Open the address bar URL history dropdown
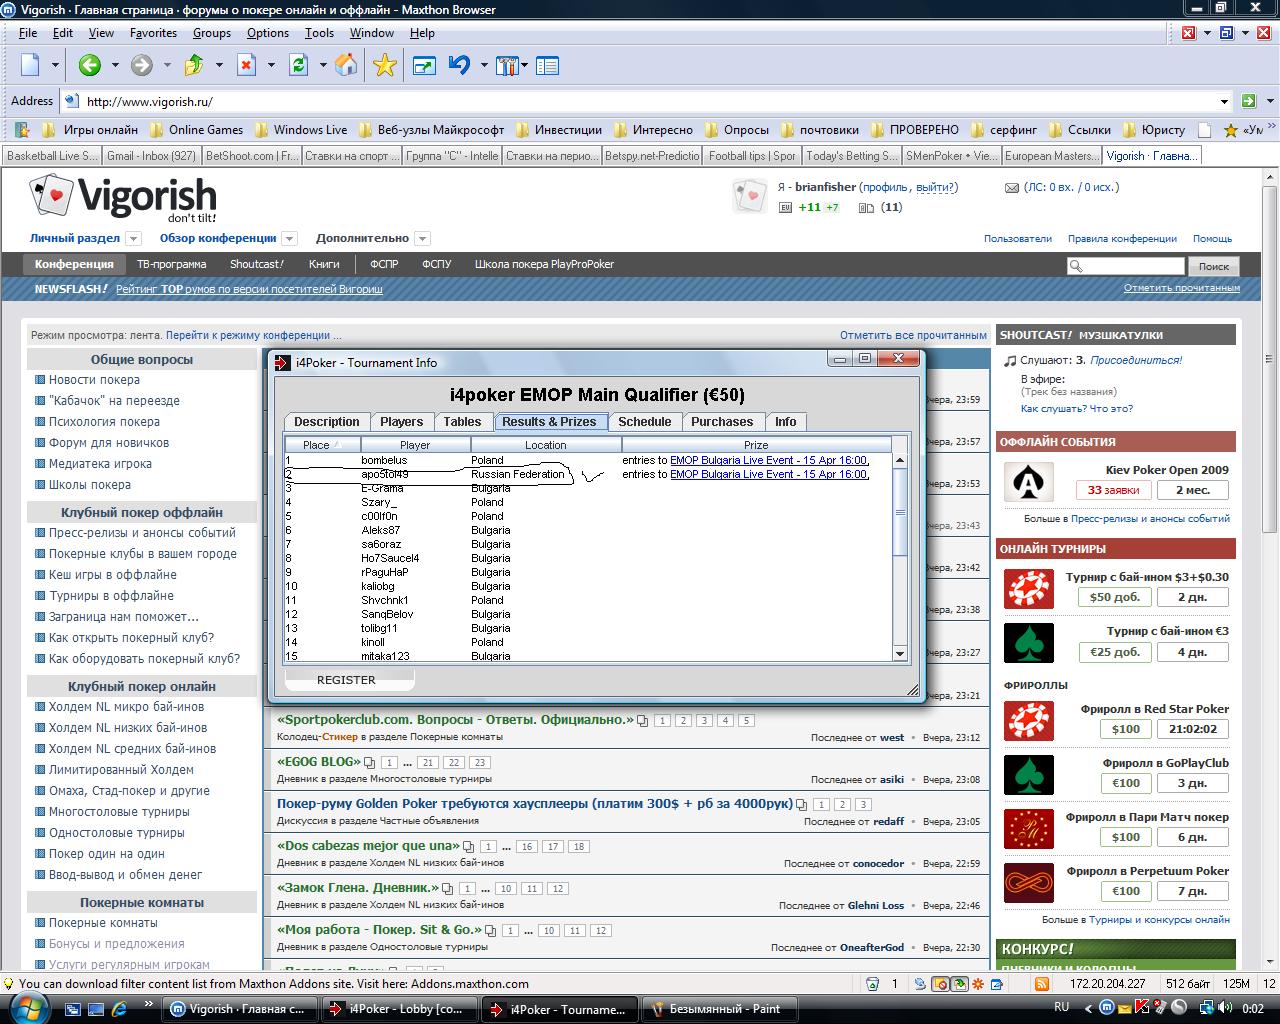Screen dimensions: 1280x1024 (x=1224, y=101)
